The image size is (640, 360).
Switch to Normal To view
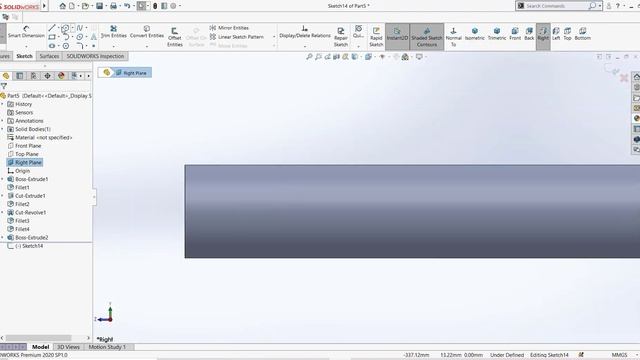click(453, 37)
